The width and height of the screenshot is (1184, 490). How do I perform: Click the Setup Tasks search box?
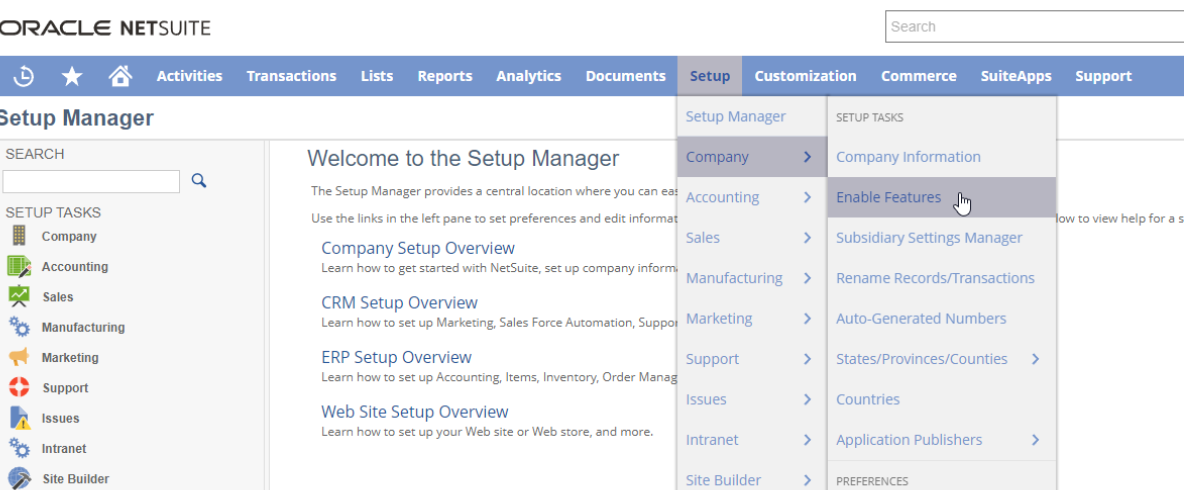pyautogui.click(x=91, y=181)
